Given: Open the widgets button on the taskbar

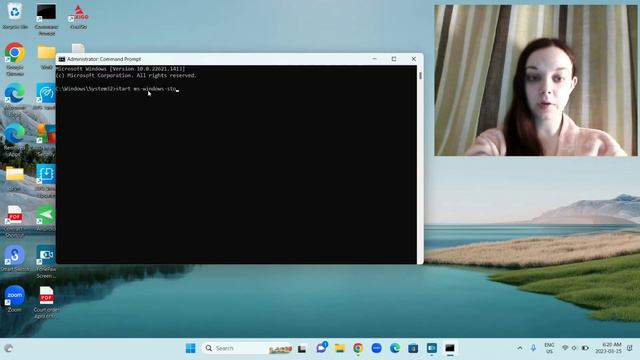Looking at the screenshot, I should pyautogui.click(x=9, y=348).
